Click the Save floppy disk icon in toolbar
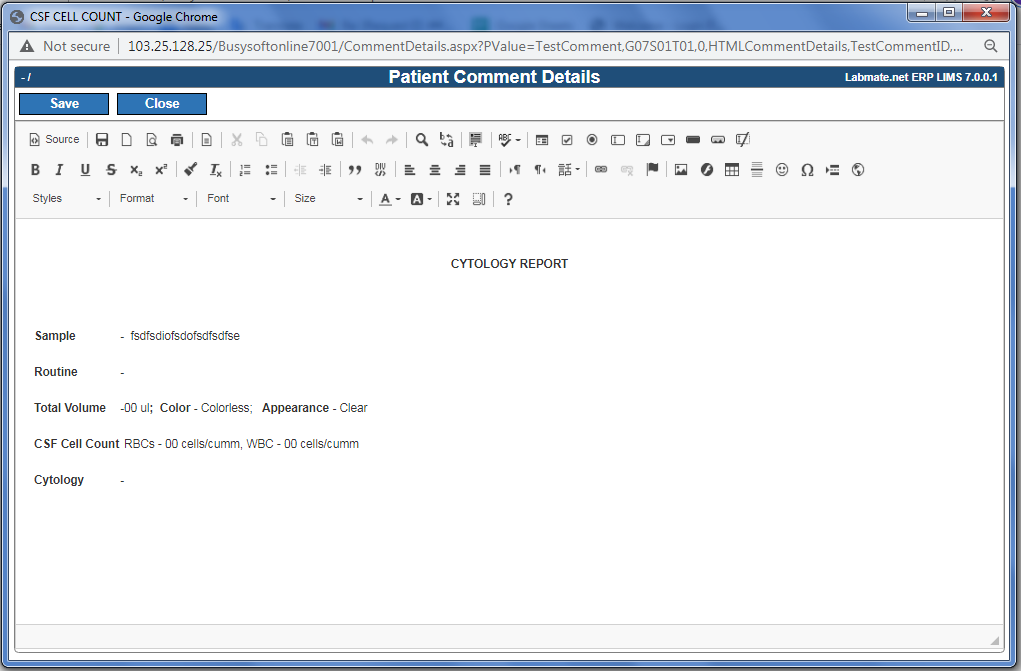The width and height of the screenshot is (1021, 671). click(102, 139)
